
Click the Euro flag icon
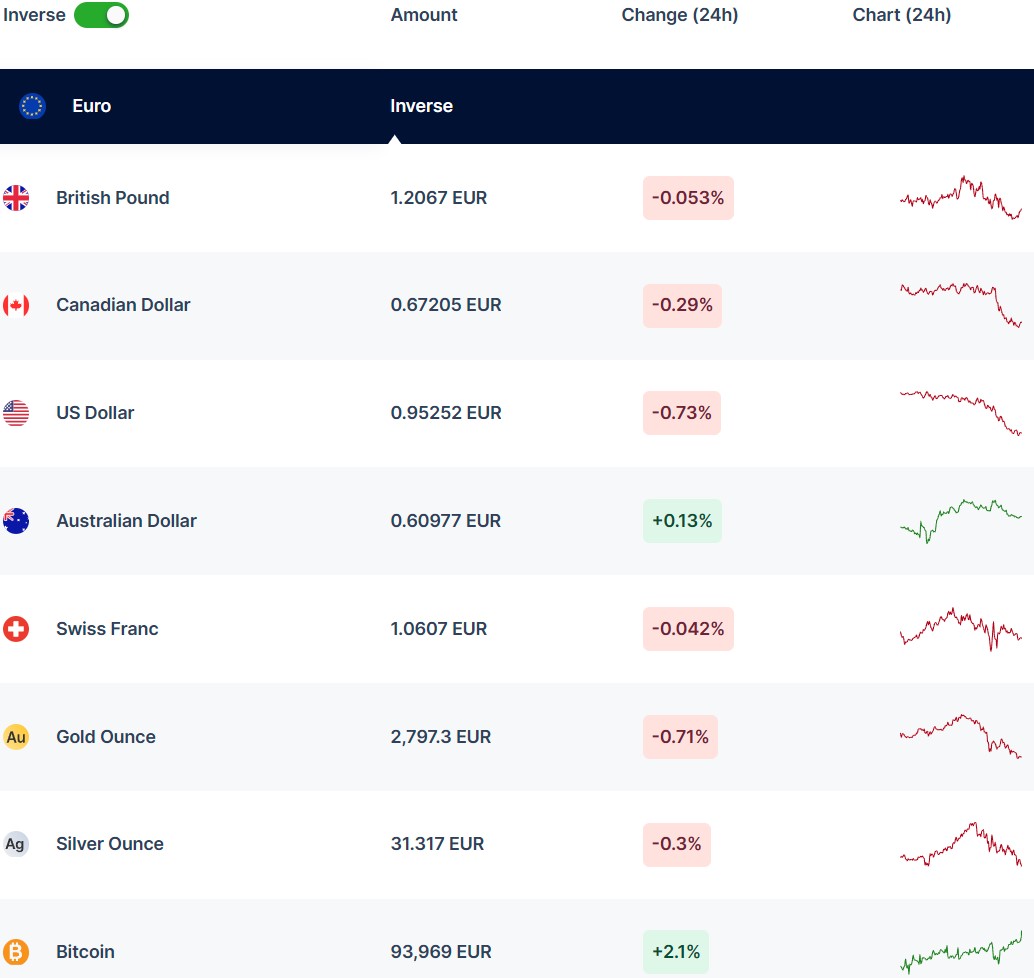[x=33, y=106]
